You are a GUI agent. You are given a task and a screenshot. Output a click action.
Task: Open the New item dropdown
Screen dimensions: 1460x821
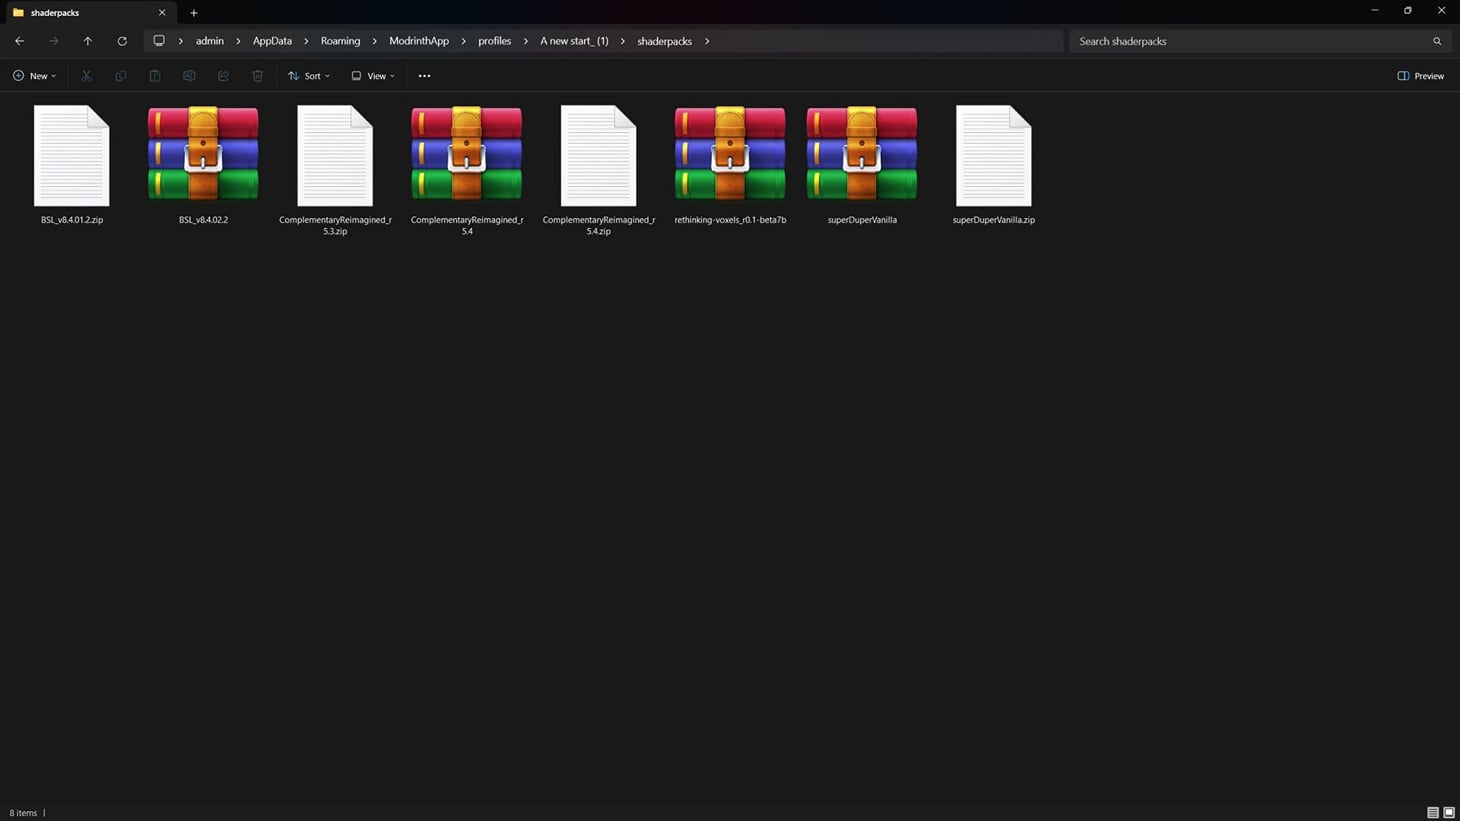(x=35, y=76)
